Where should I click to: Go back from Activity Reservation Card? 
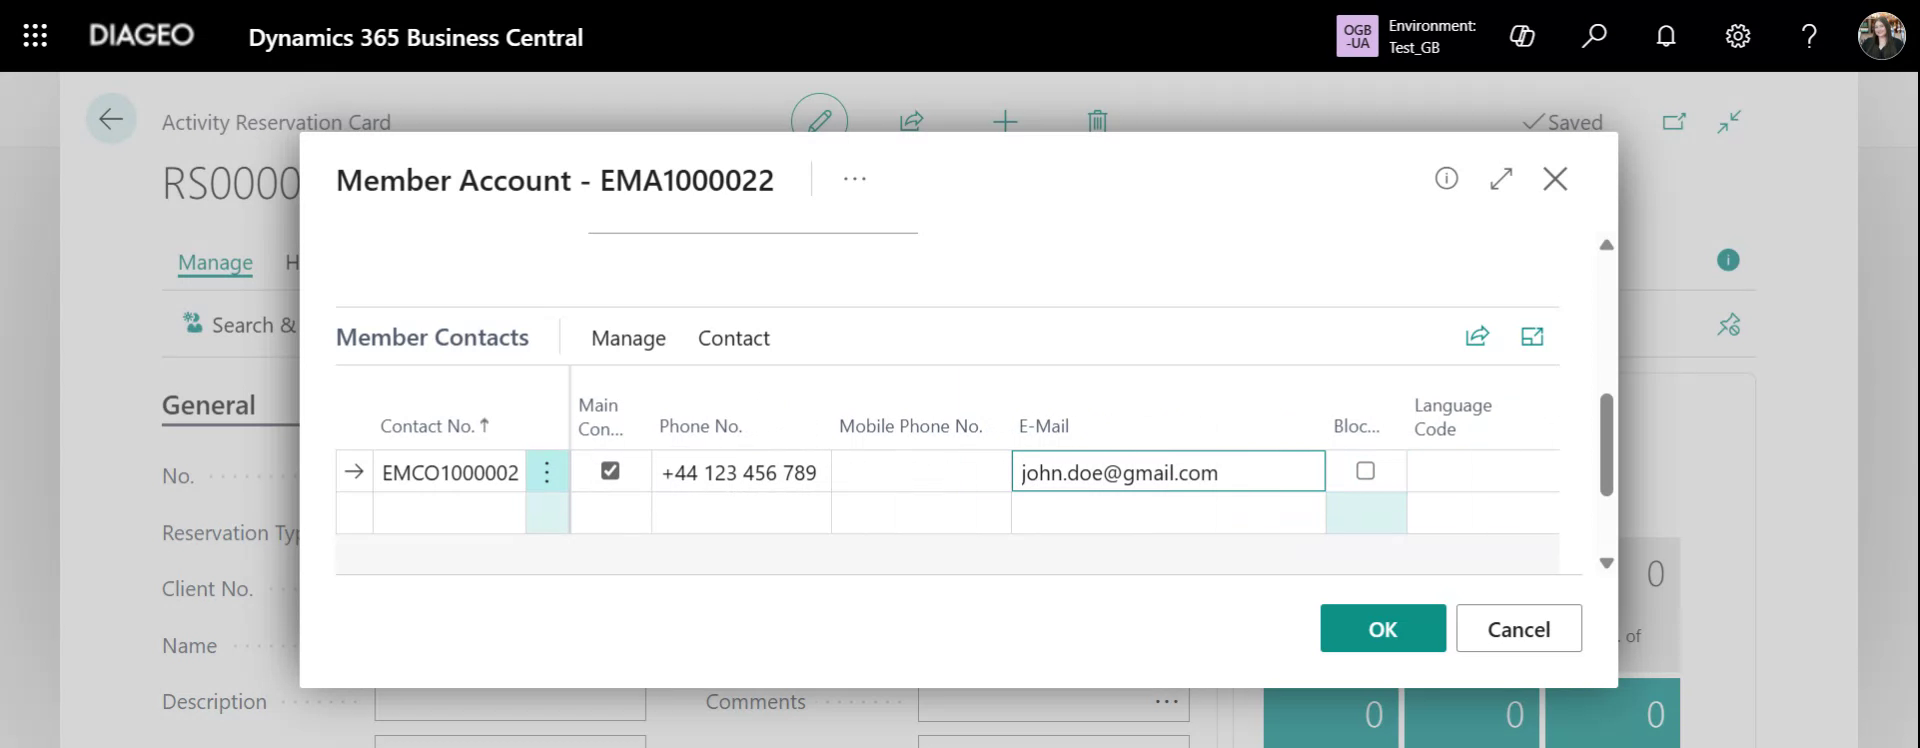111,119
